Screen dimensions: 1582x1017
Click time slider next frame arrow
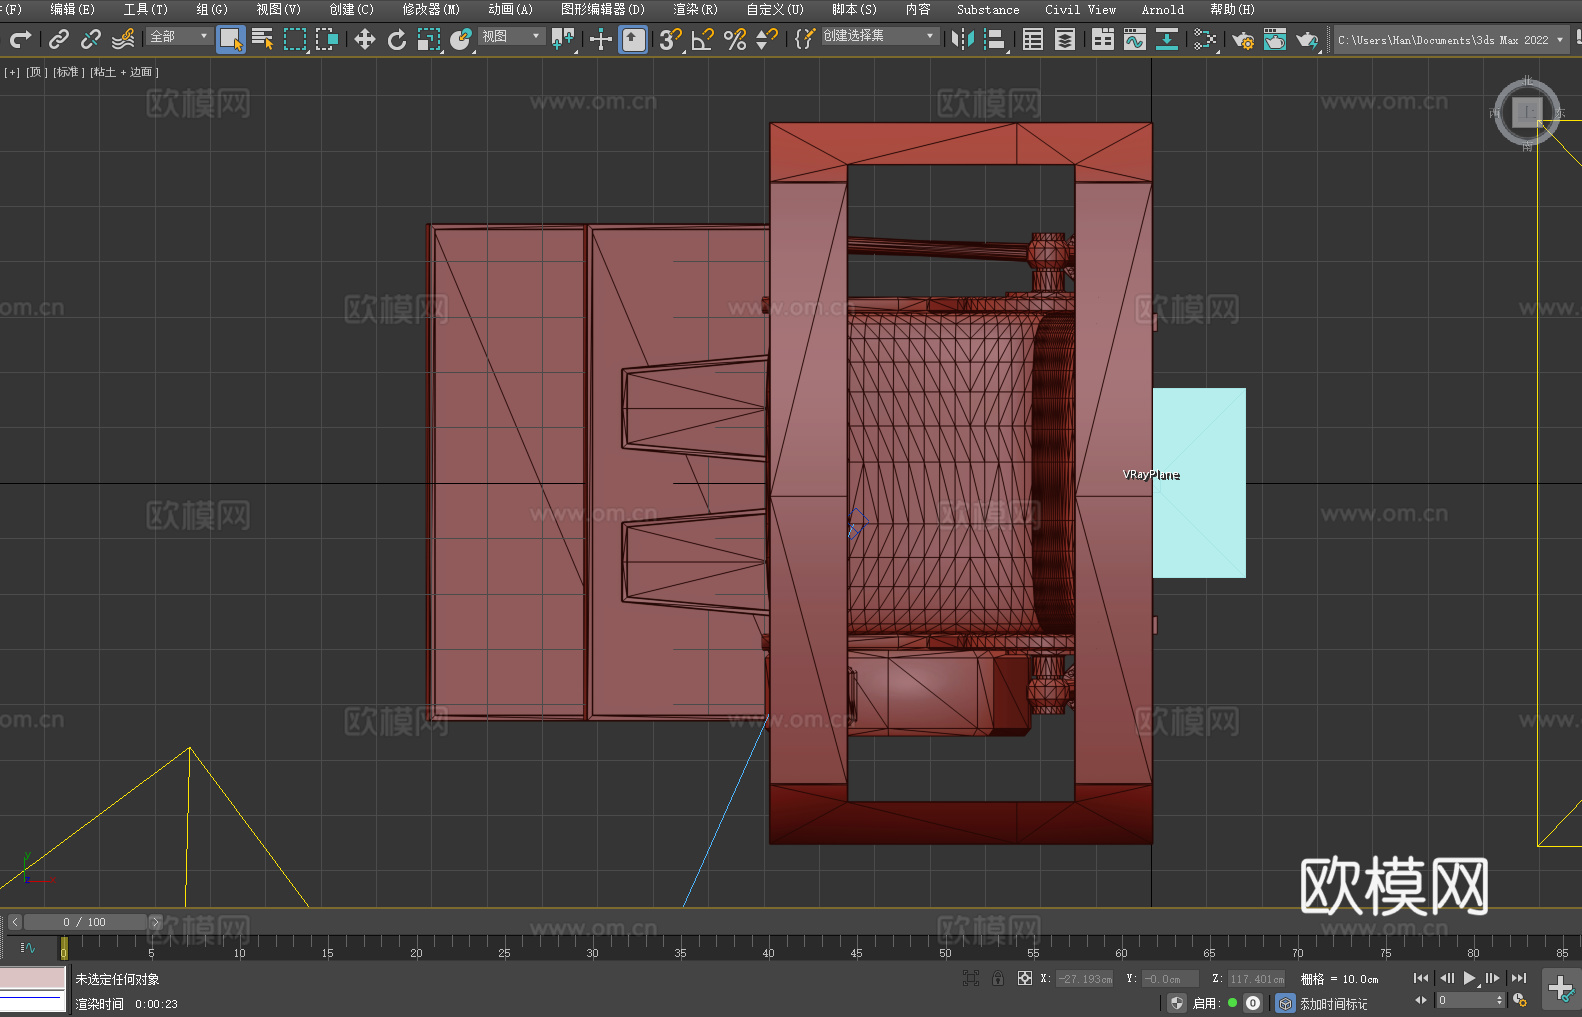click(x=155, y=922)
